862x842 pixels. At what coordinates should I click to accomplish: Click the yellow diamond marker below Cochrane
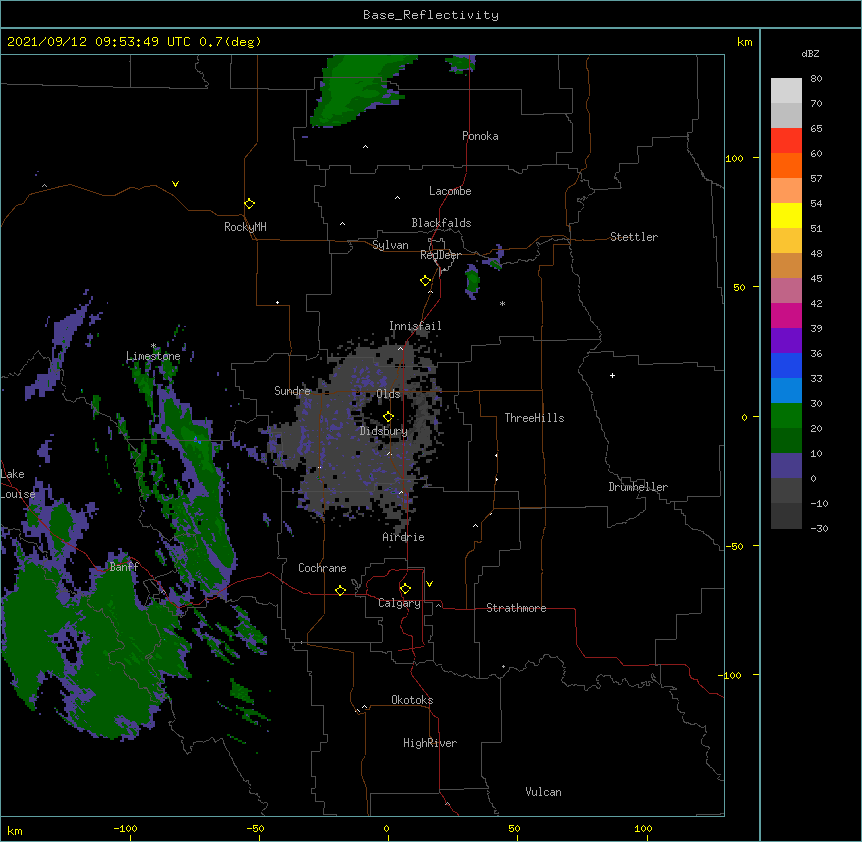(x=340, y=590)
